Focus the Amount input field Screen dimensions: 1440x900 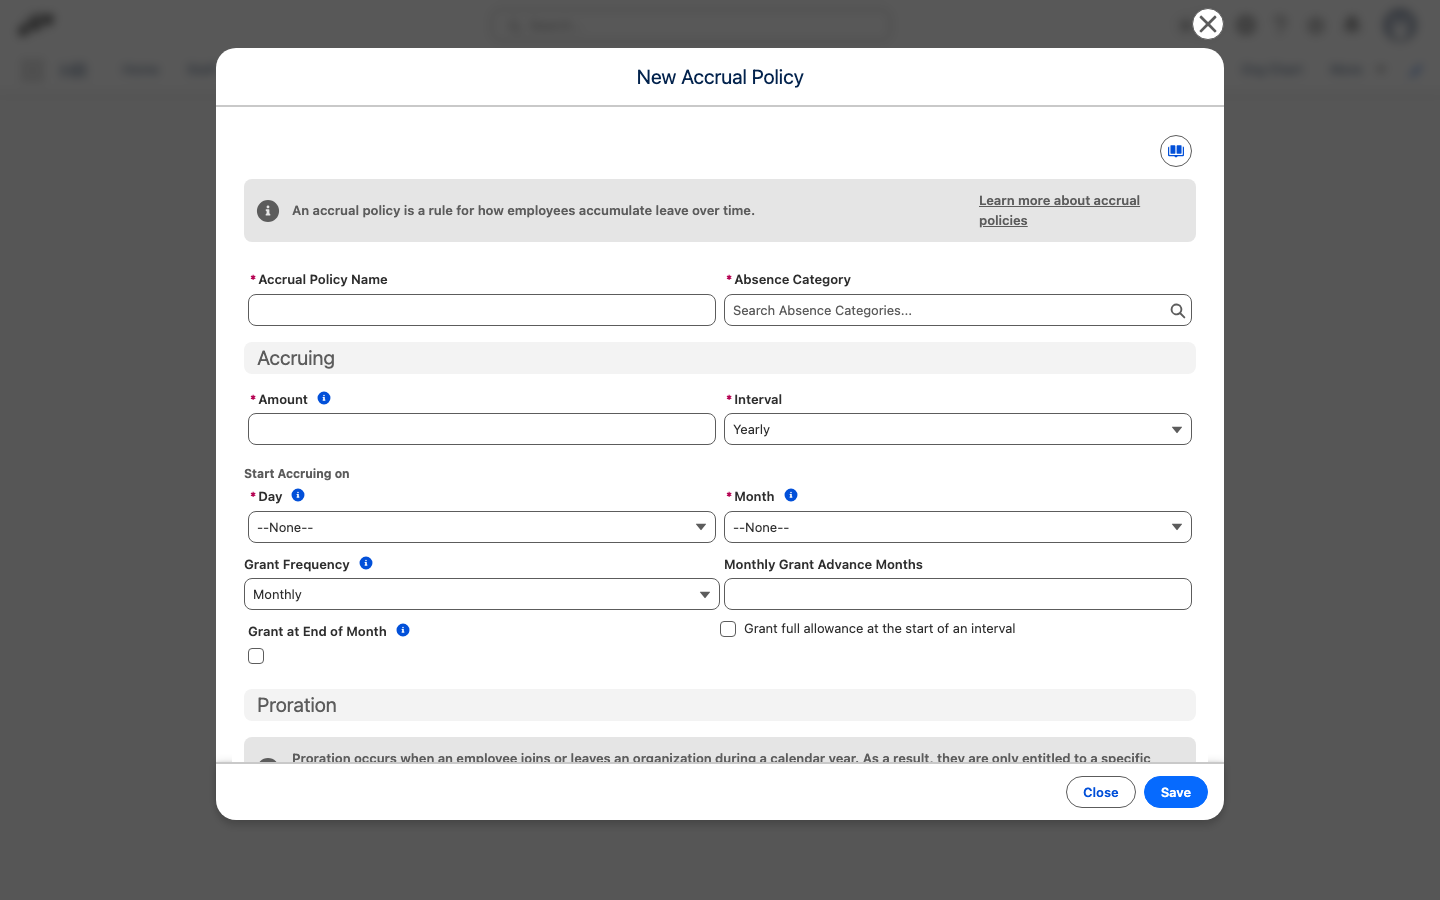click(x=482, y=429)
